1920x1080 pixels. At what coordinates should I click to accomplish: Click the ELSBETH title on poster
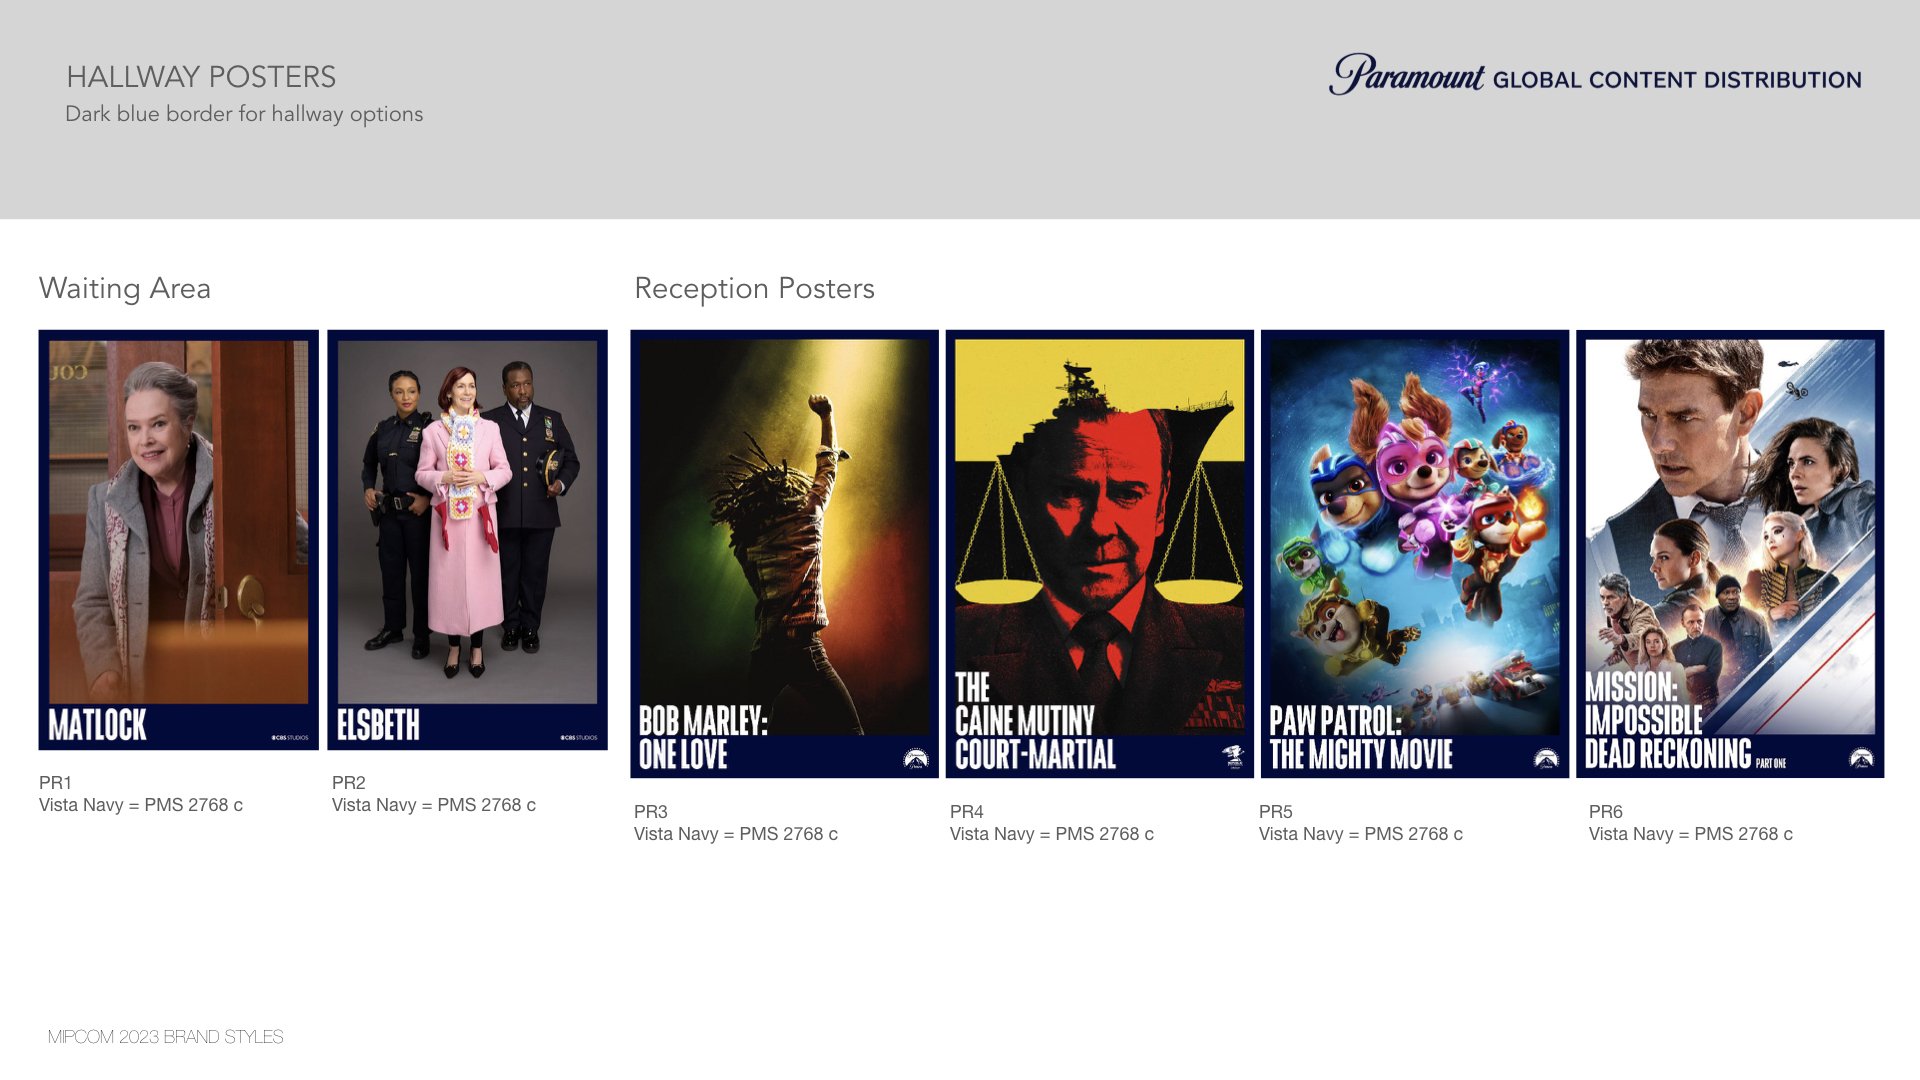pos(378,725)
